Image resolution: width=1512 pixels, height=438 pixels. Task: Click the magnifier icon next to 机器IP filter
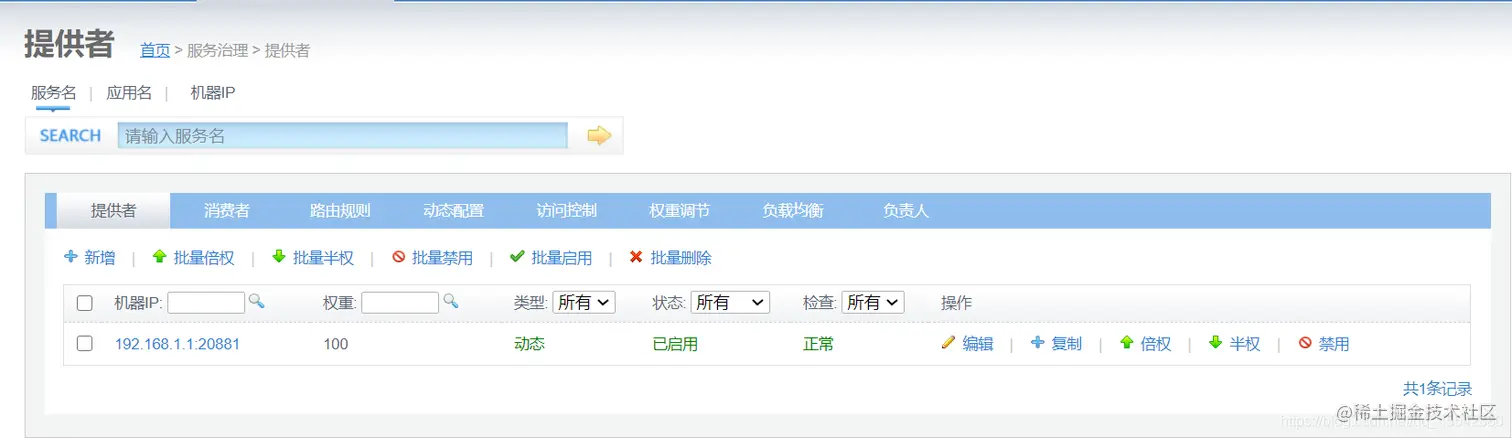pos(257,300)
